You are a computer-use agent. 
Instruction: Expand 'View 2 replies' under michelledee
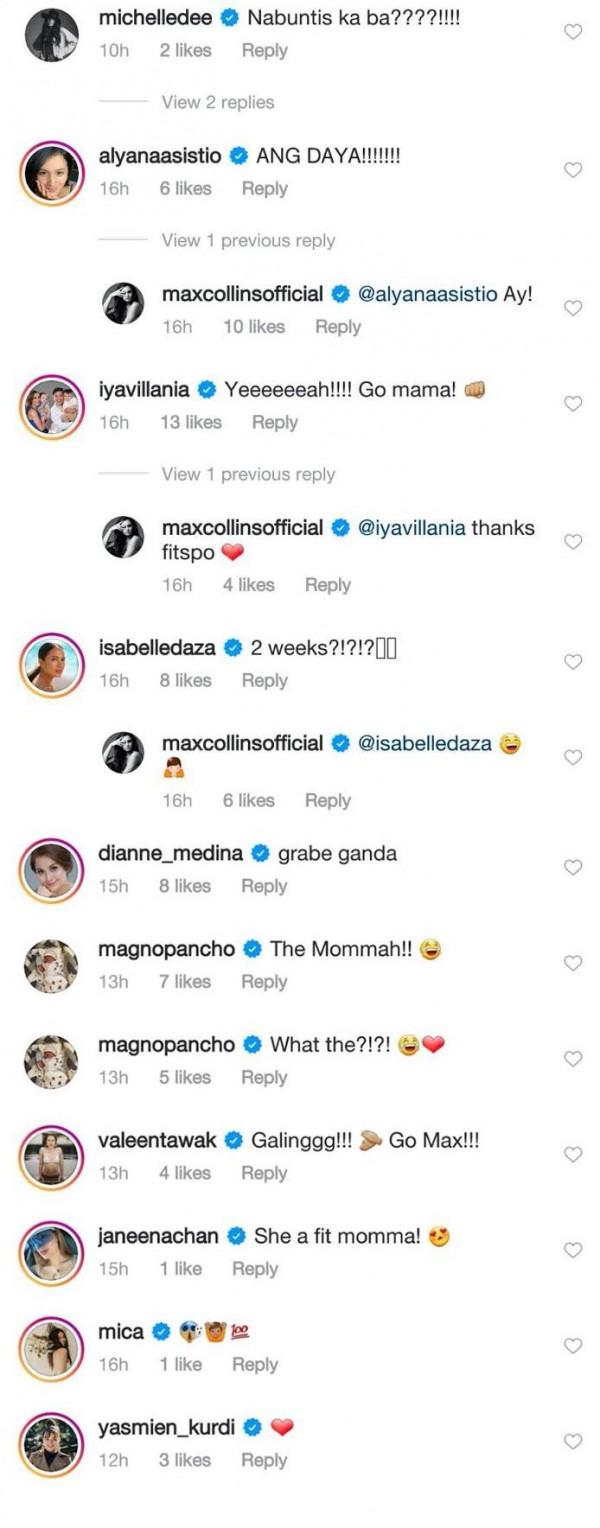click(217, 102)
